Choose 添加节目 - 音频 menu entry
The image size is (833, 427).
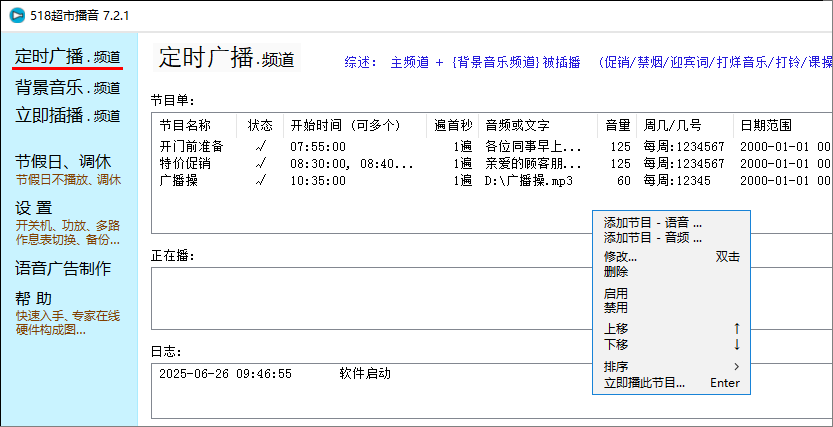pos(653,238)
